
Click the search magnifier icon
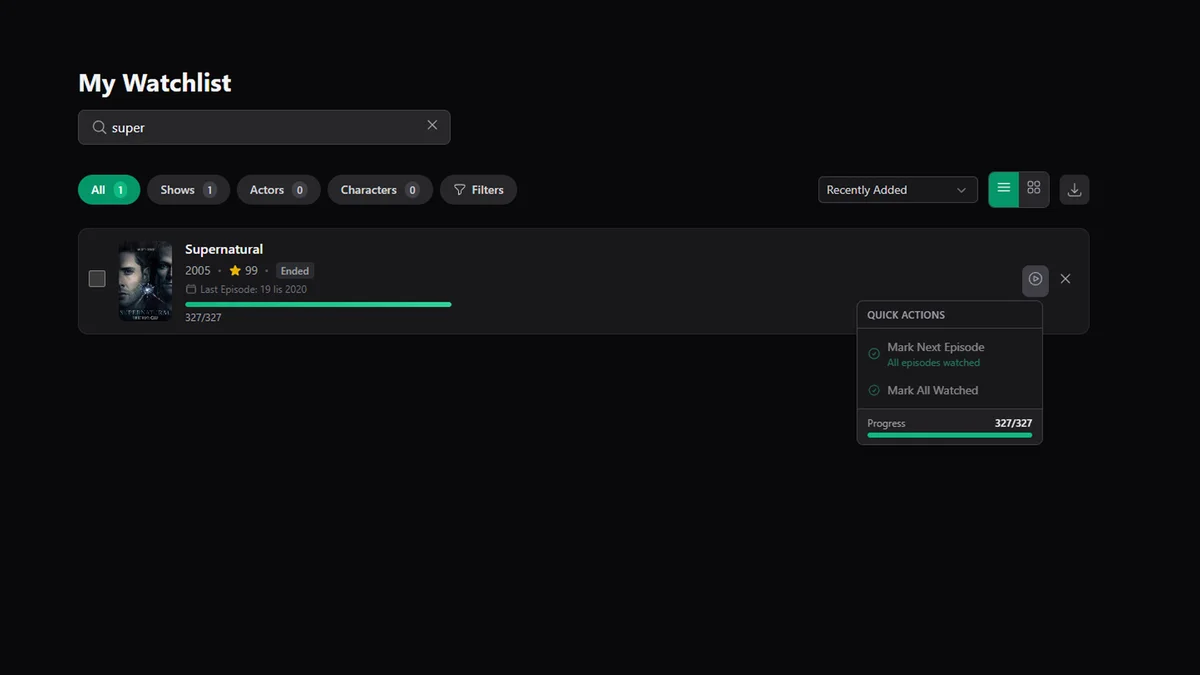point(99,128)
